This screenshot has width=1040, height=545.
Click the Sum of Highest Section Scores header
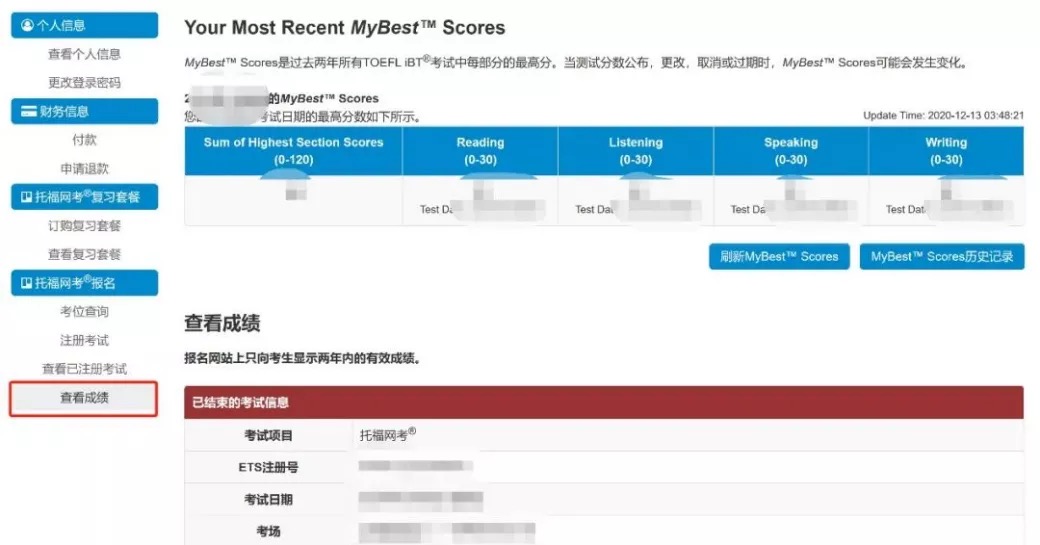click(293, 151)
